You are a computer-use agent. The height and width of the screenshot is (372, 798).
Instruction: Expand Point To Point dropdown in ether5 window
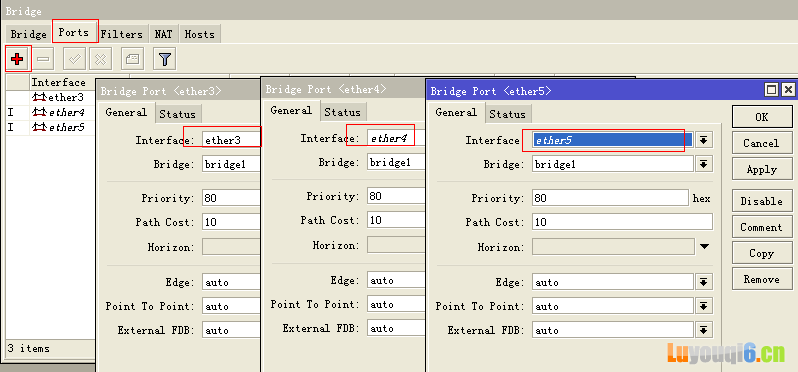(x=704, y=306)
